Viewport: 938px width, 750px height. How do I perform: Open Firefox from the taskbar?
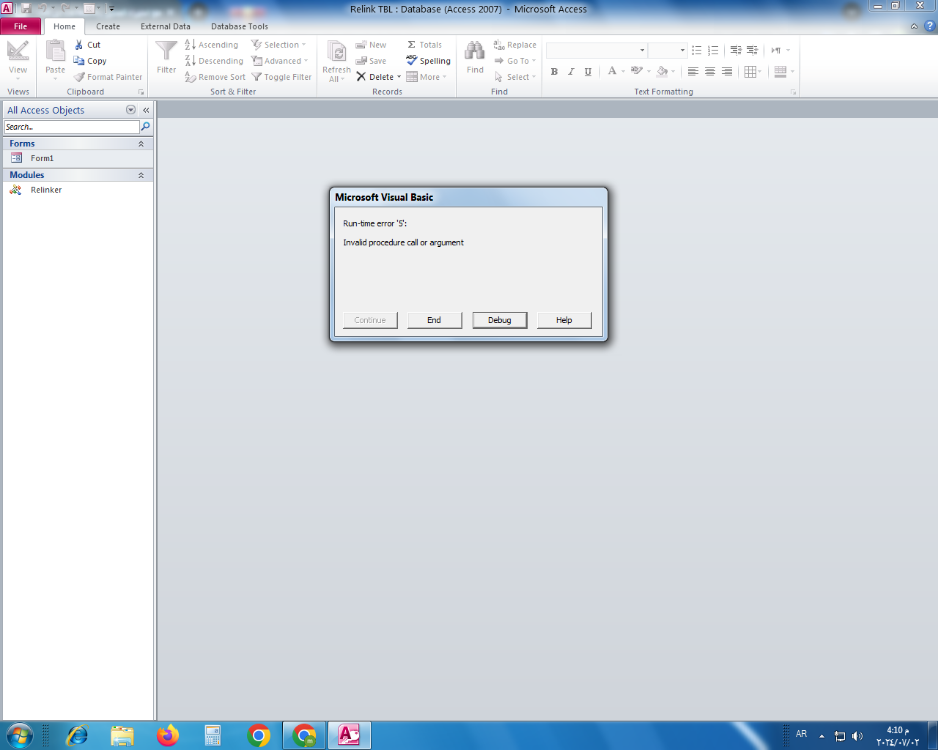click(168, 736)
